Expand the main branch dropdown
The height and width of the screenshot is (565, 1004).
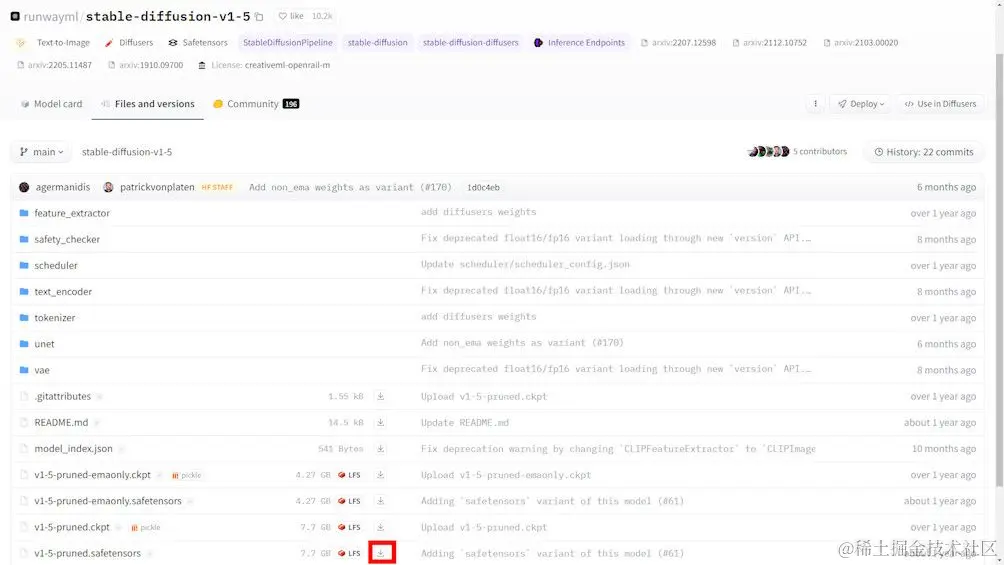(x=41, y=152)
